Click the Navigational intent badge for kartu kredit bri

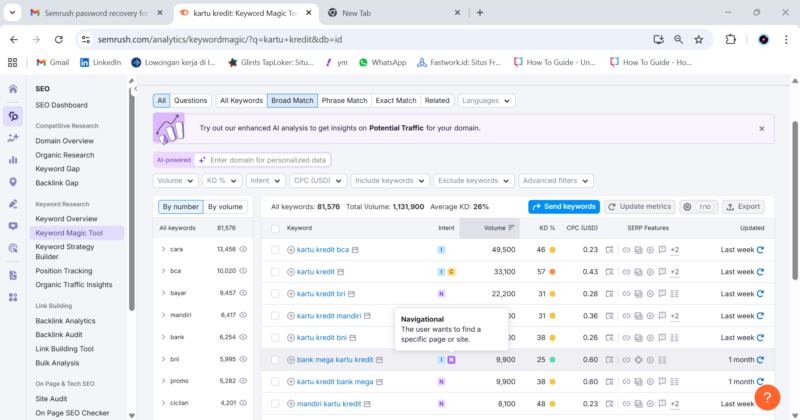click(x=441, y=293)
